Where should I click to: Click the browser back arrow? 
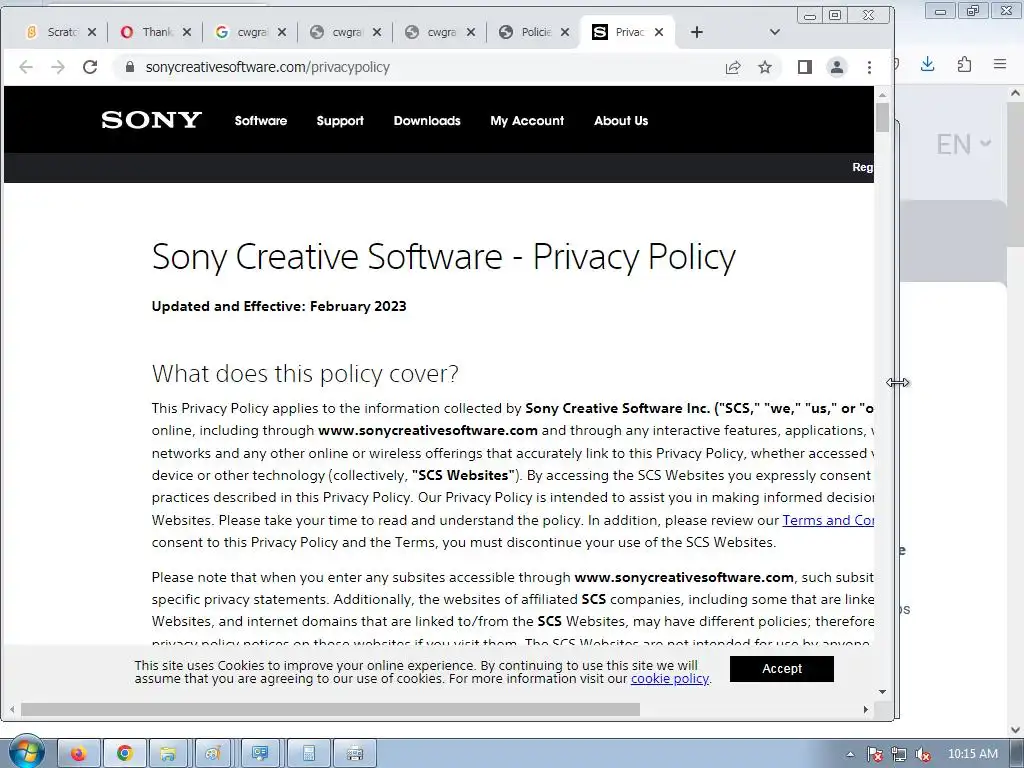pyautogui.click(x=26, y=67)
